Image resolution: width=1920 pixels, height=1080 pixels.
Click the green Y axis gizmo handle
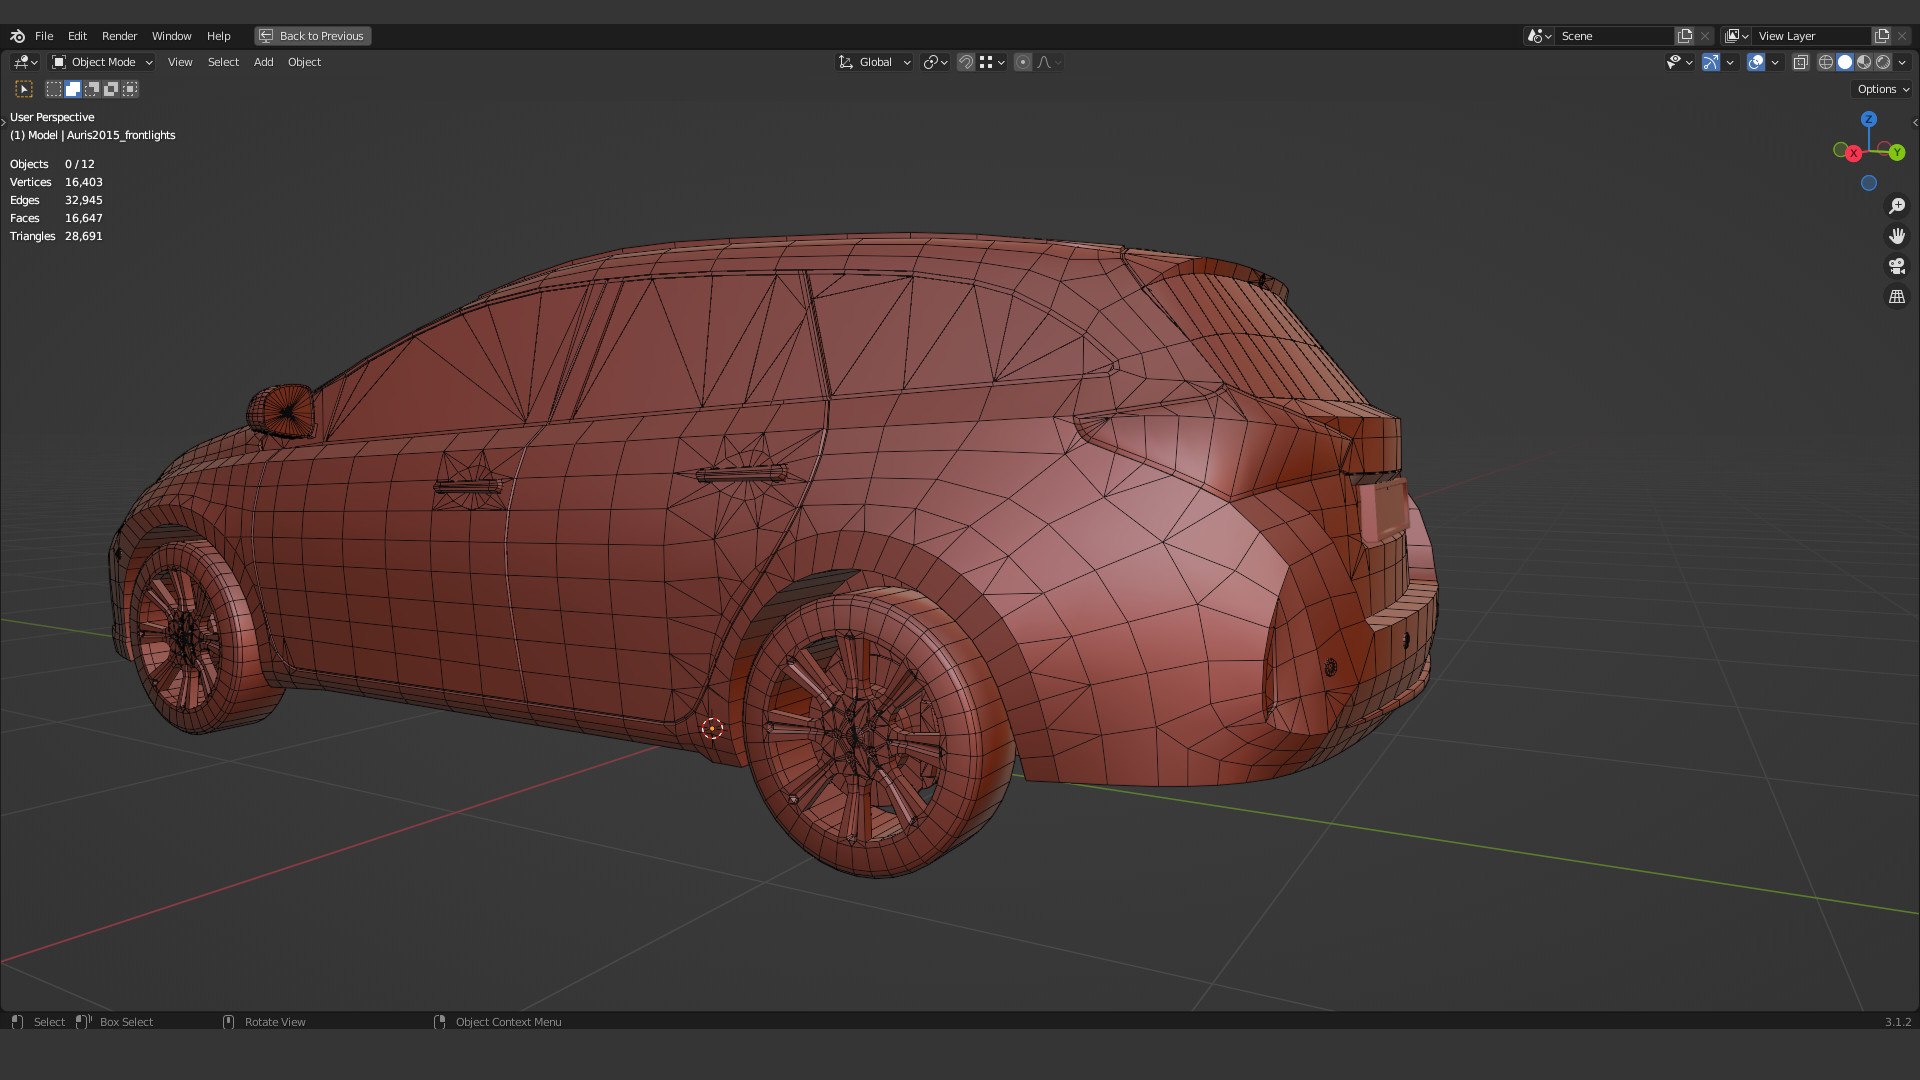[x=1897, y=152]
